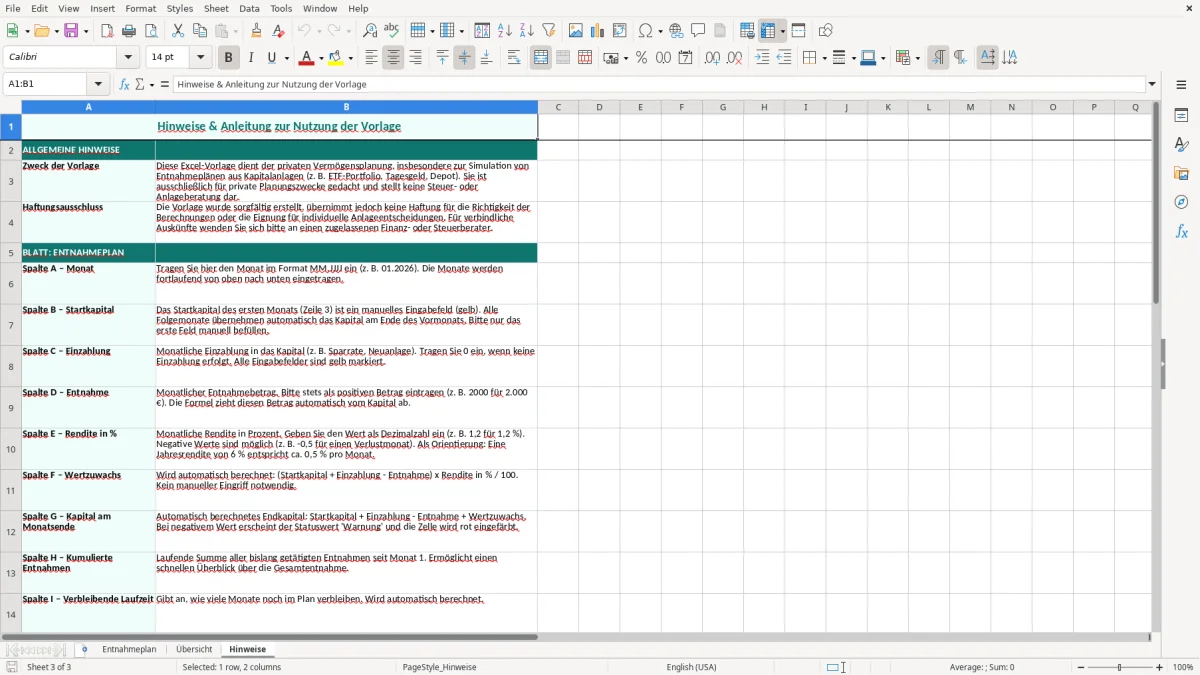1200x675 pixels.
Task: Expand the formula bar arrow
Action: [1152, 84]
